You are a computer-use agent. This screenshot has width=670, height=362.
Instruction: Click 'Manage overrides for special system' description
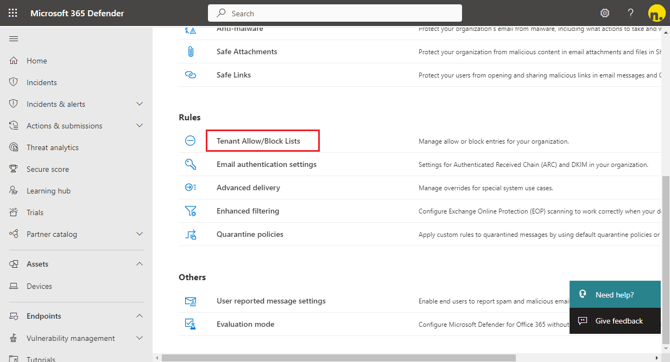point(486,188)
